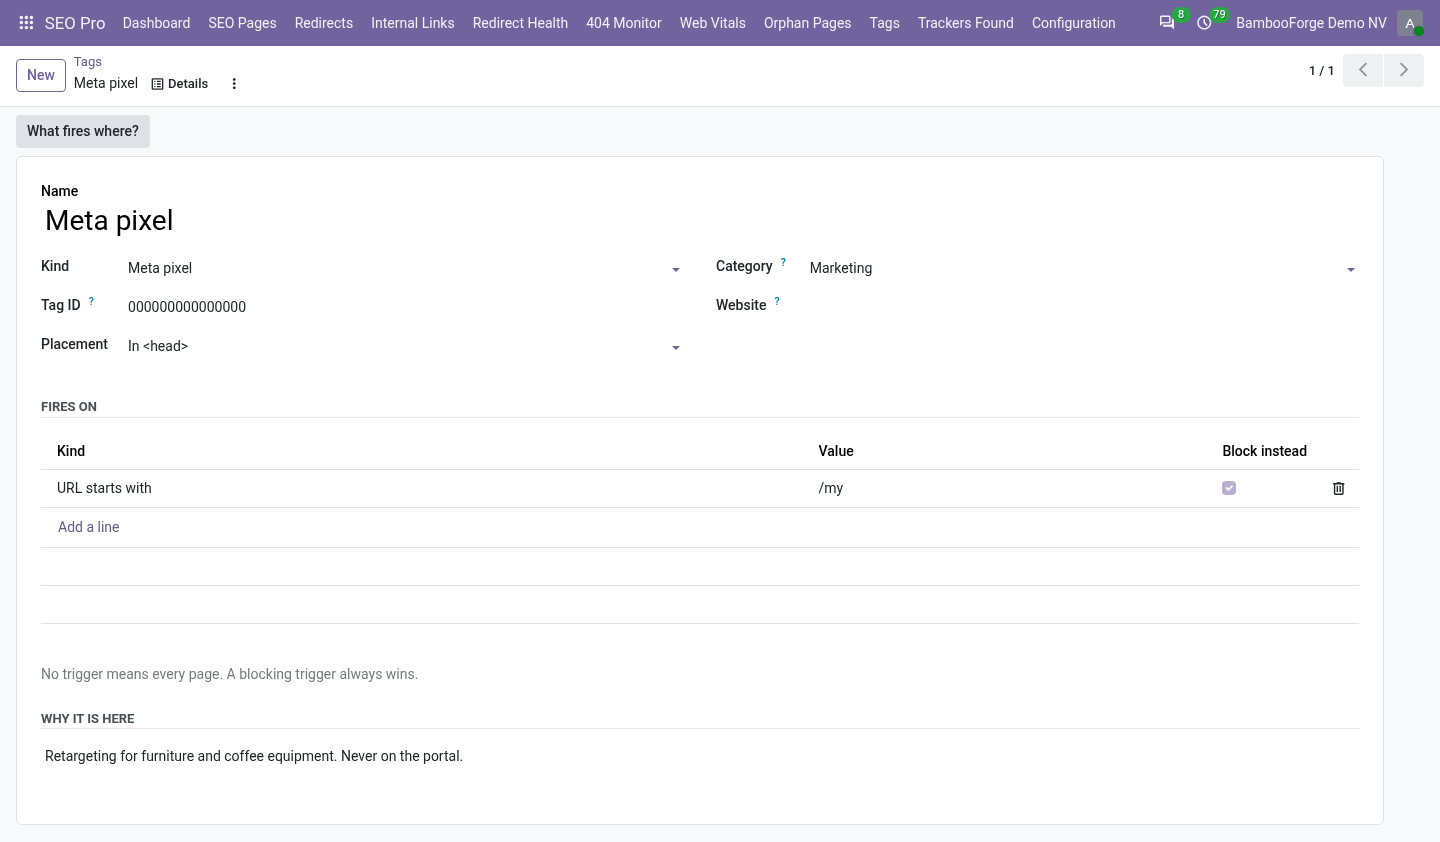The image size is (1440, 842).
Task: Expand the Kind dropdown for the tag
Action: click(x=676, y=270)
